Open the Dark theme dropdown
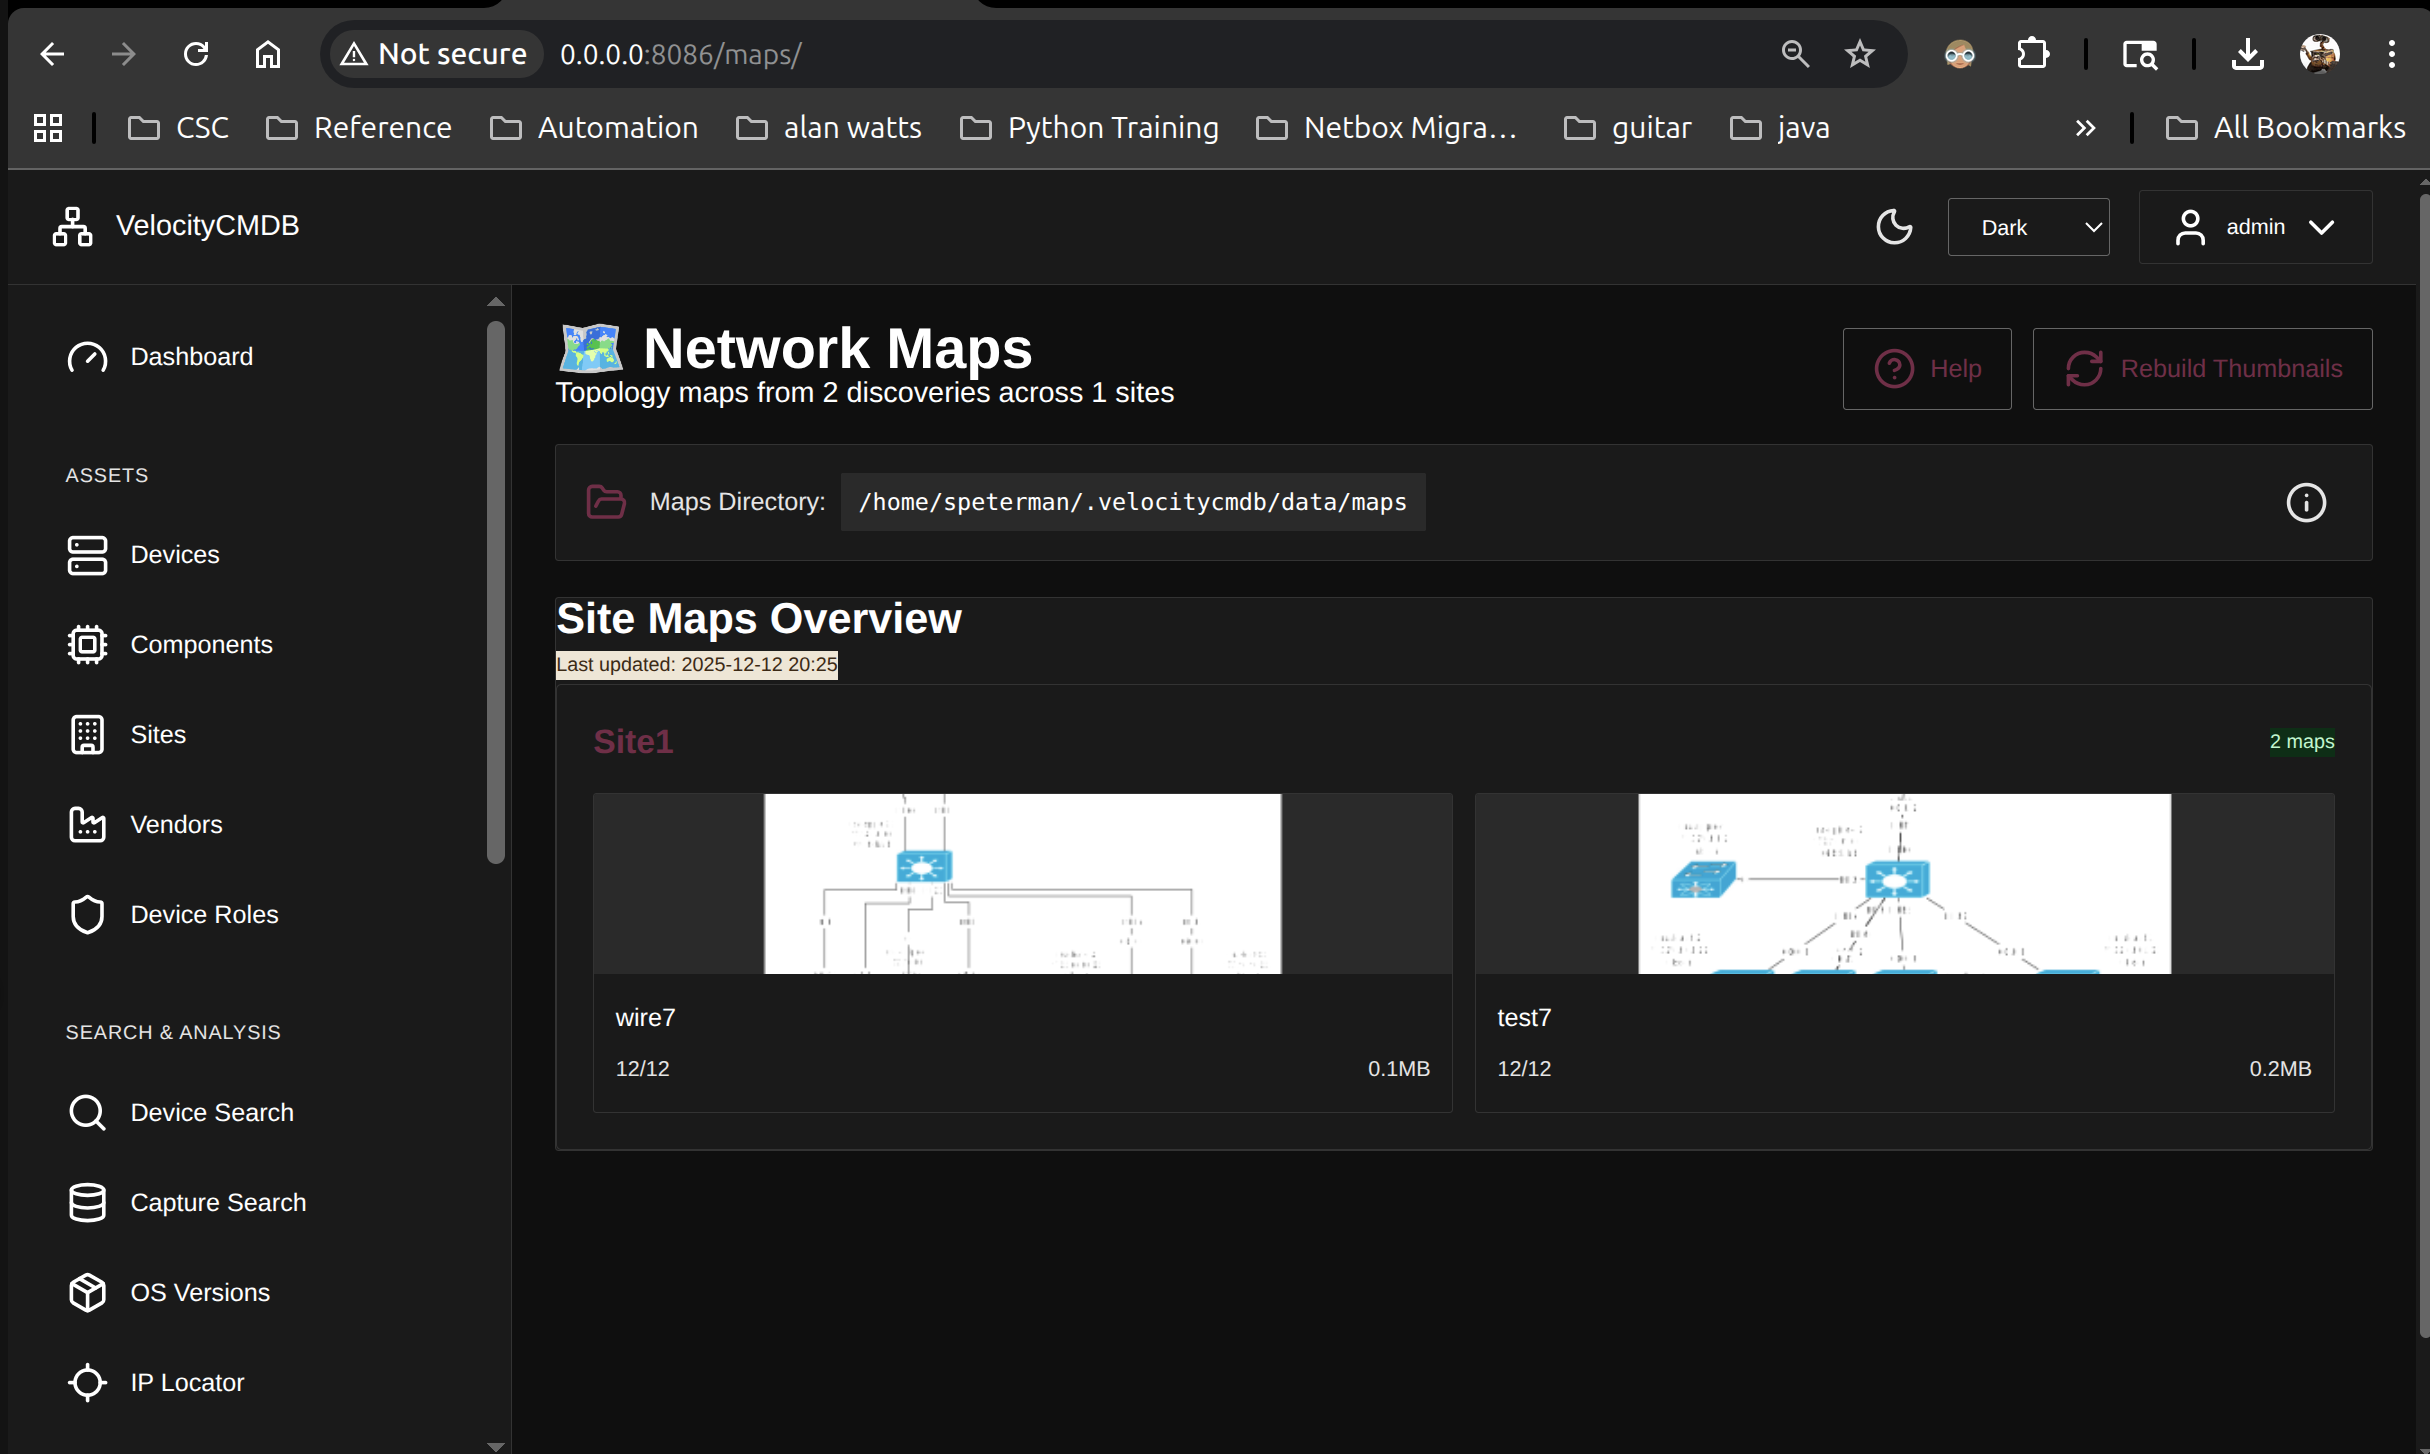 click(x=2028, y=227)
